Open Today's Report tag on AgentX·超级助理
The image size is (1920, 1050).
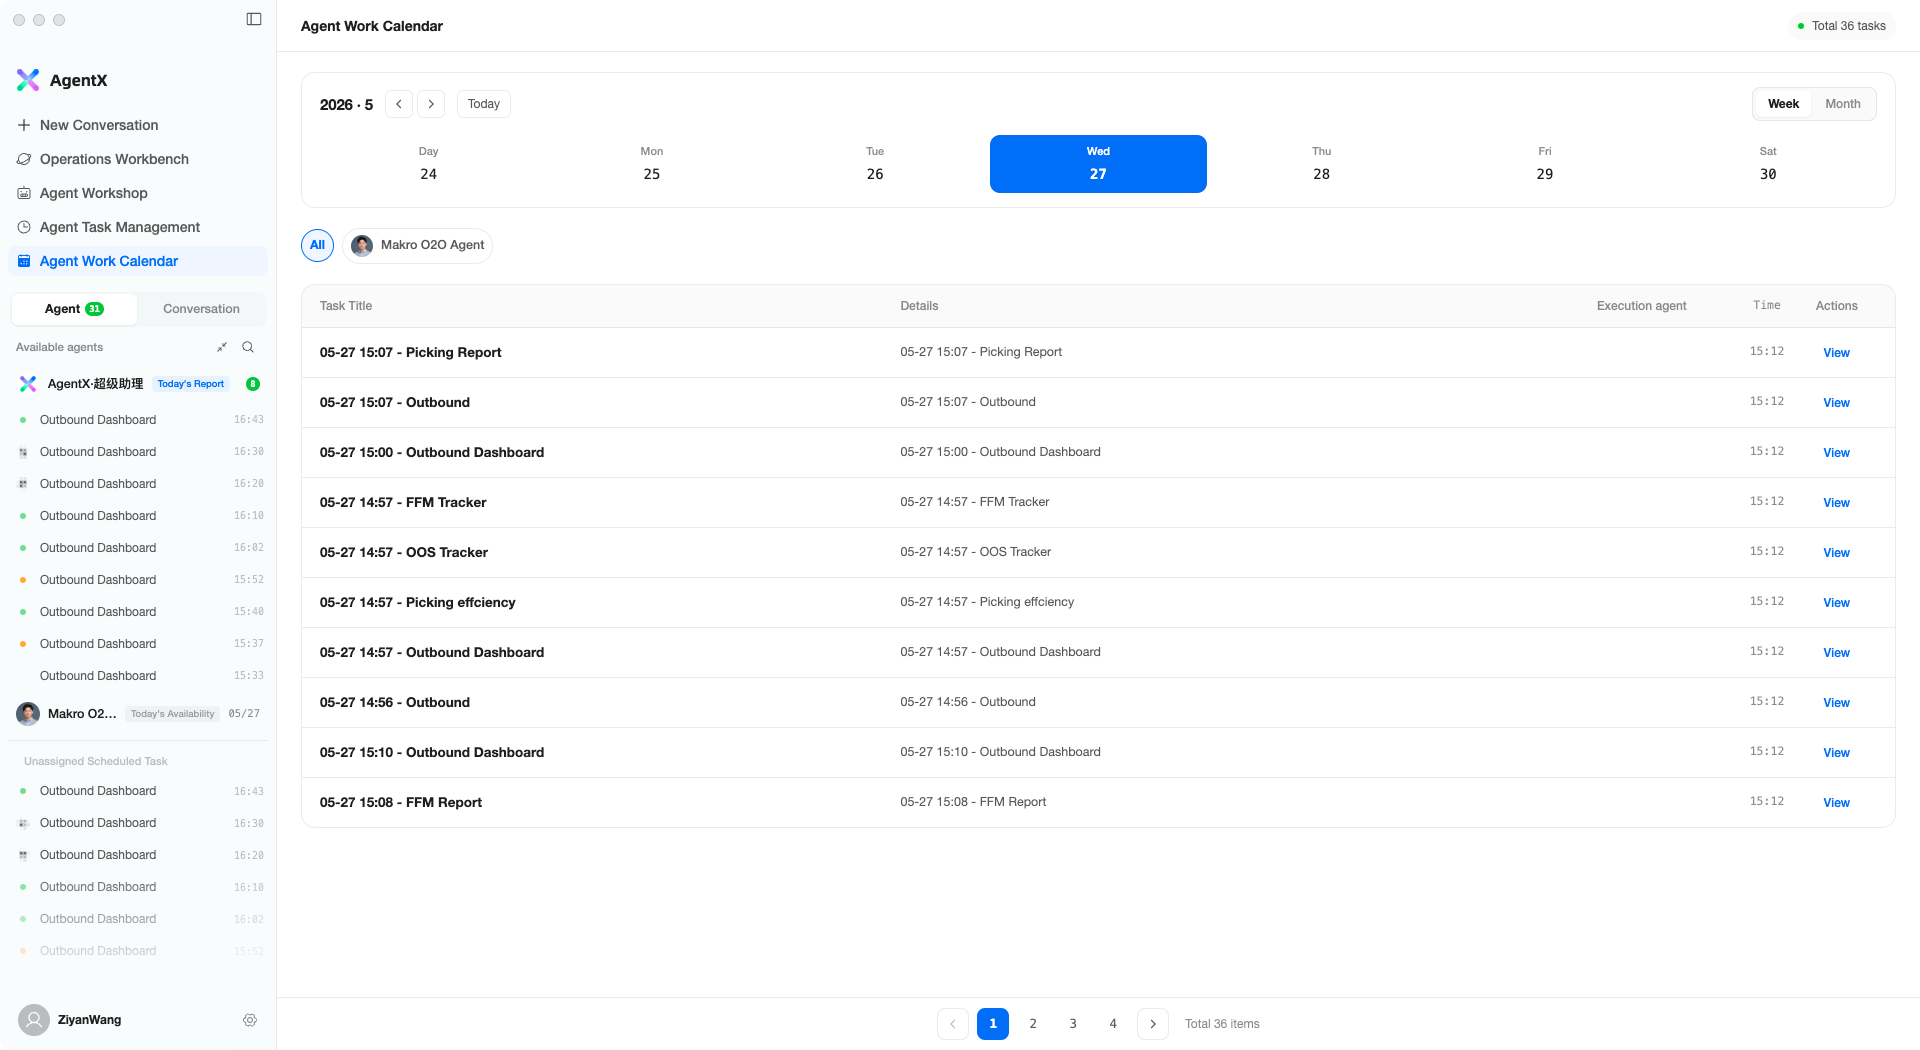click(x=191, y=384)
